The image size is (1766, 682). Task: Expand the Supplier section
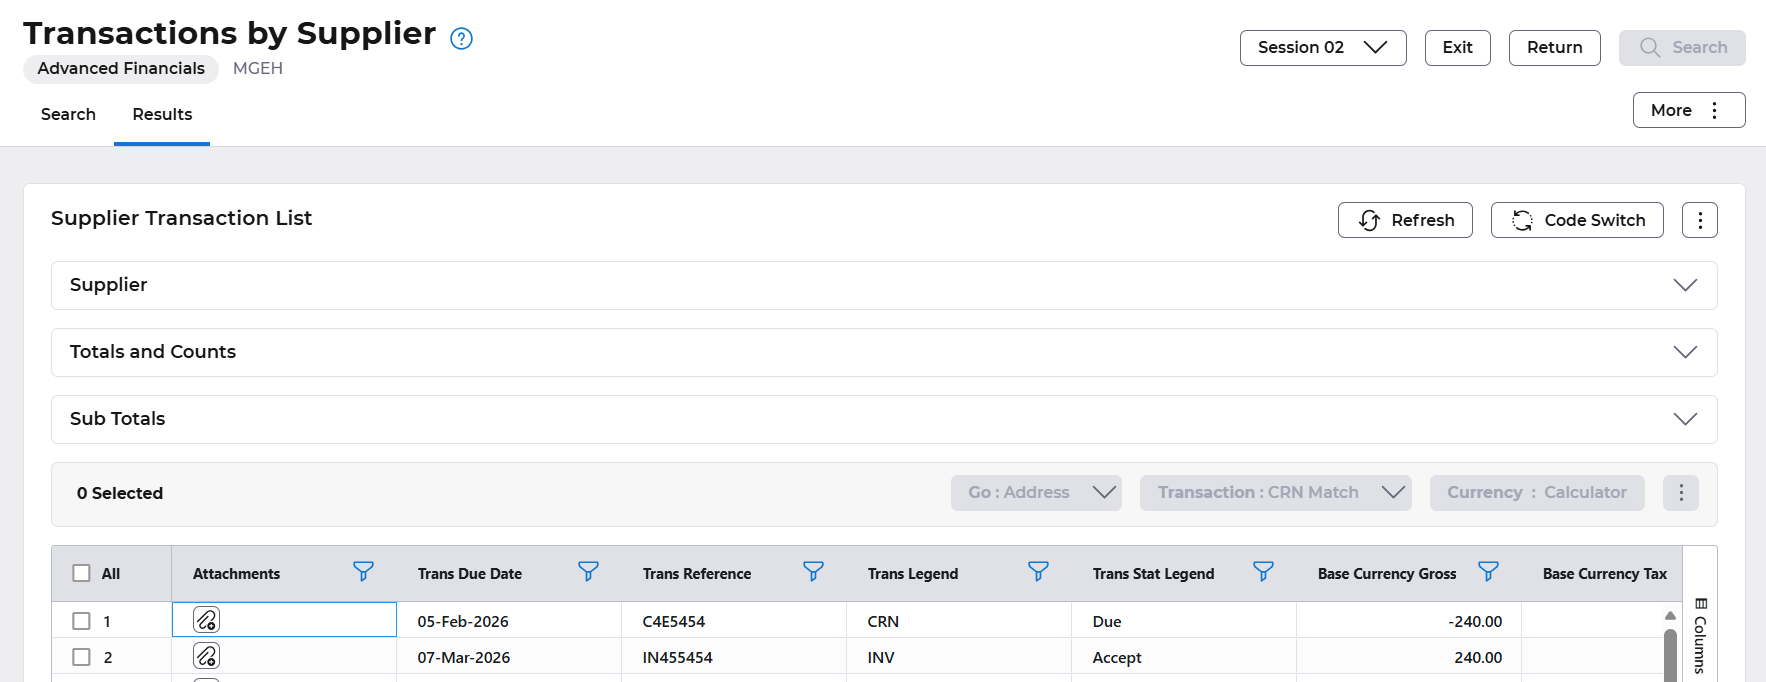coord(1685,285)
